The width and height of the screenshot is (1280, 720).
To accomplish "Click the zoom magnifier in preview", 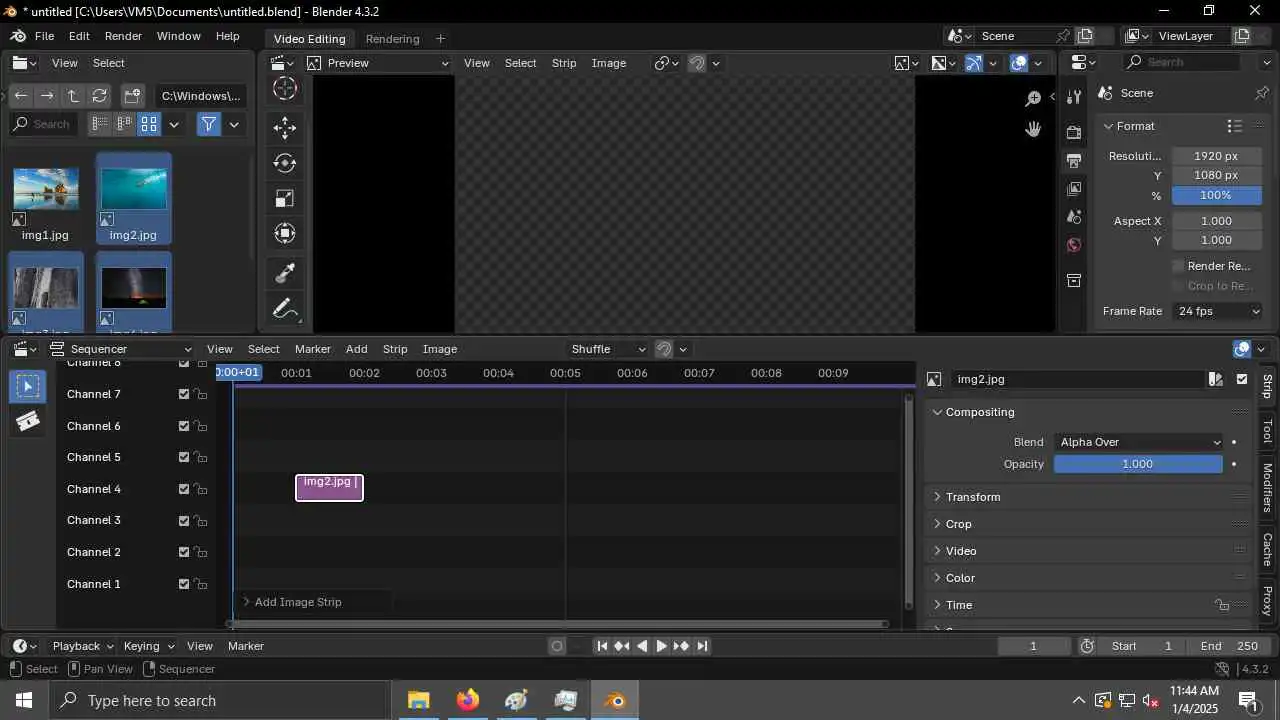I will (1033, 98).
